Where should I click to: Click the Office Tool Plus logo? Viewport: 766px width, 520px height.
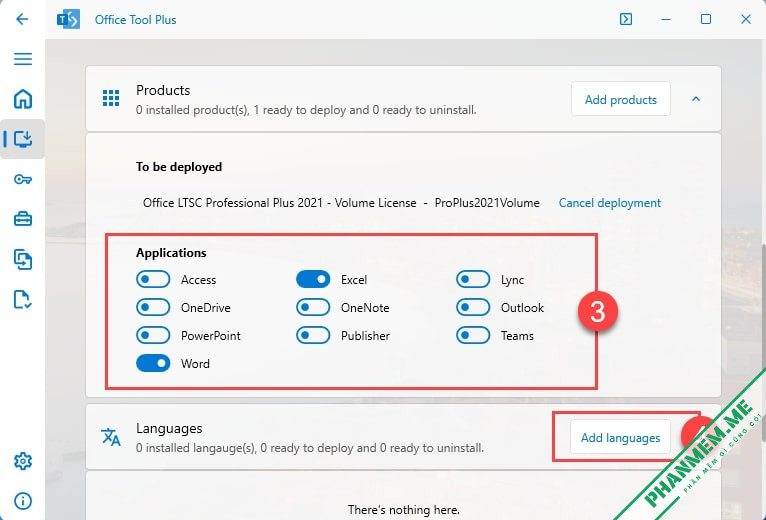68,20
